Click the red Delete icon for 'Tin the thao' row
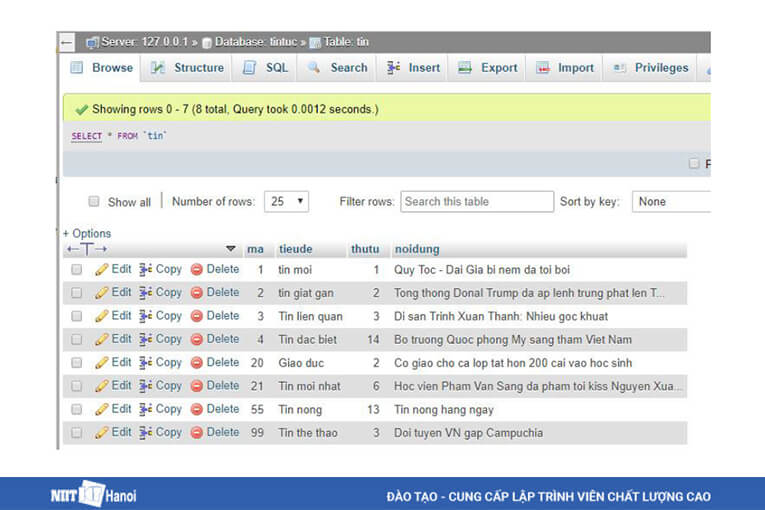Viewport: 765px width, 510px height. click(197, 433)
